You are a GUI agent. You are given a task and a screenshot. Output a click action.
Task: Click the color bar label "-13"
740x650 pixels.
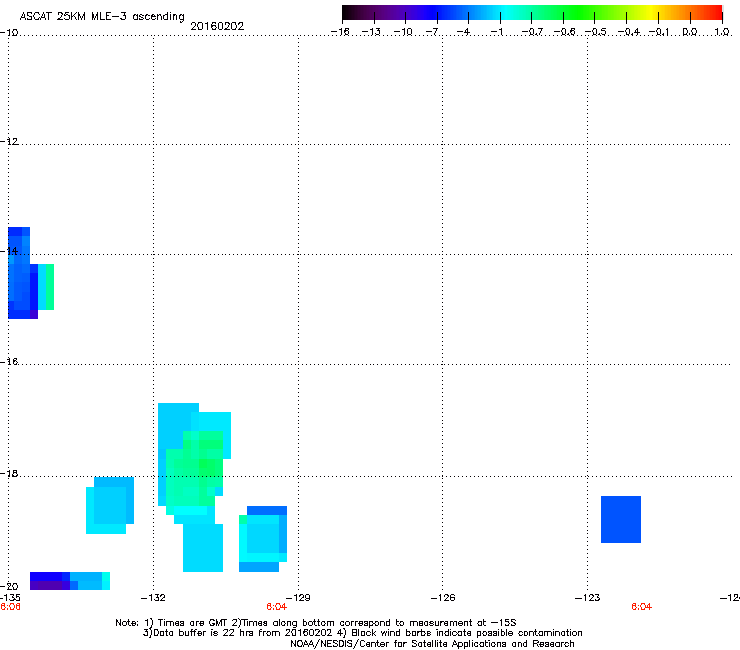371,32
